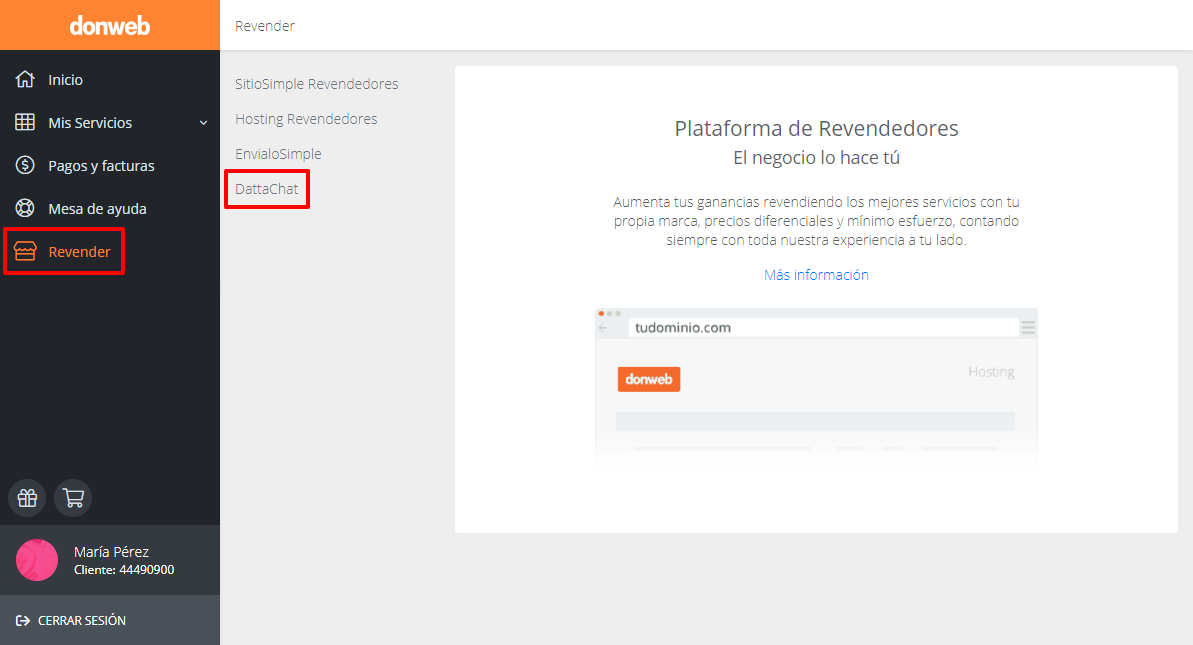Click the Mis Servicios grid icon

point(25,122)
